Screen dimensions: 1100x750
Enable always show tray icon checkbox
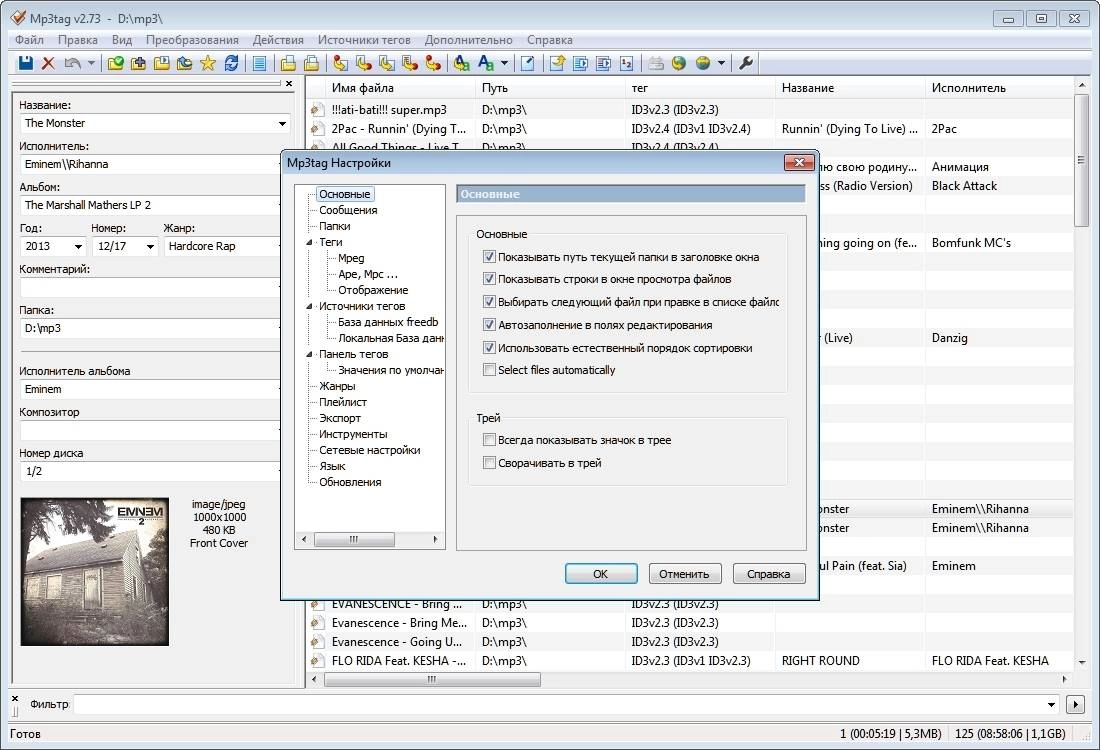(x=489, y=440)
